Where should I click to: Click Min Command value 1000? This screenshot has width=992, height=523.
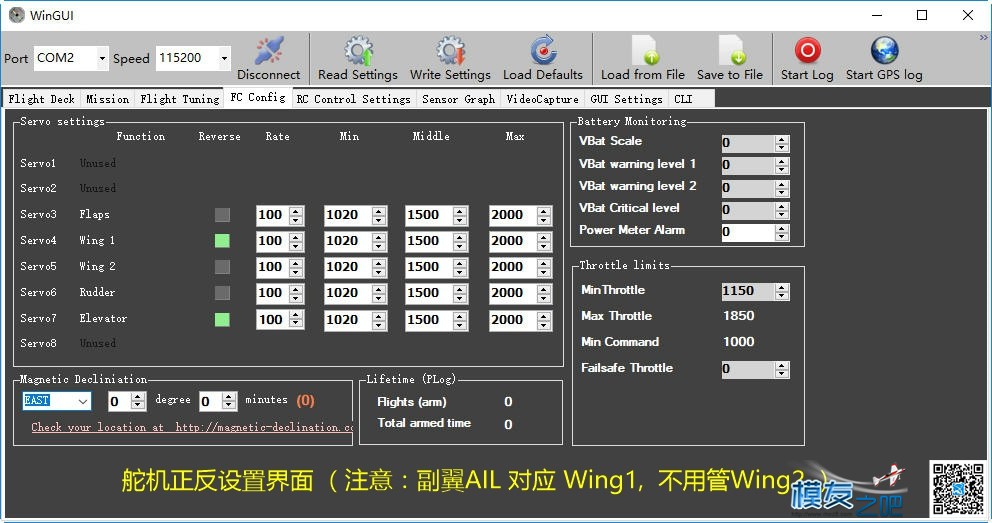coord(738,341)
